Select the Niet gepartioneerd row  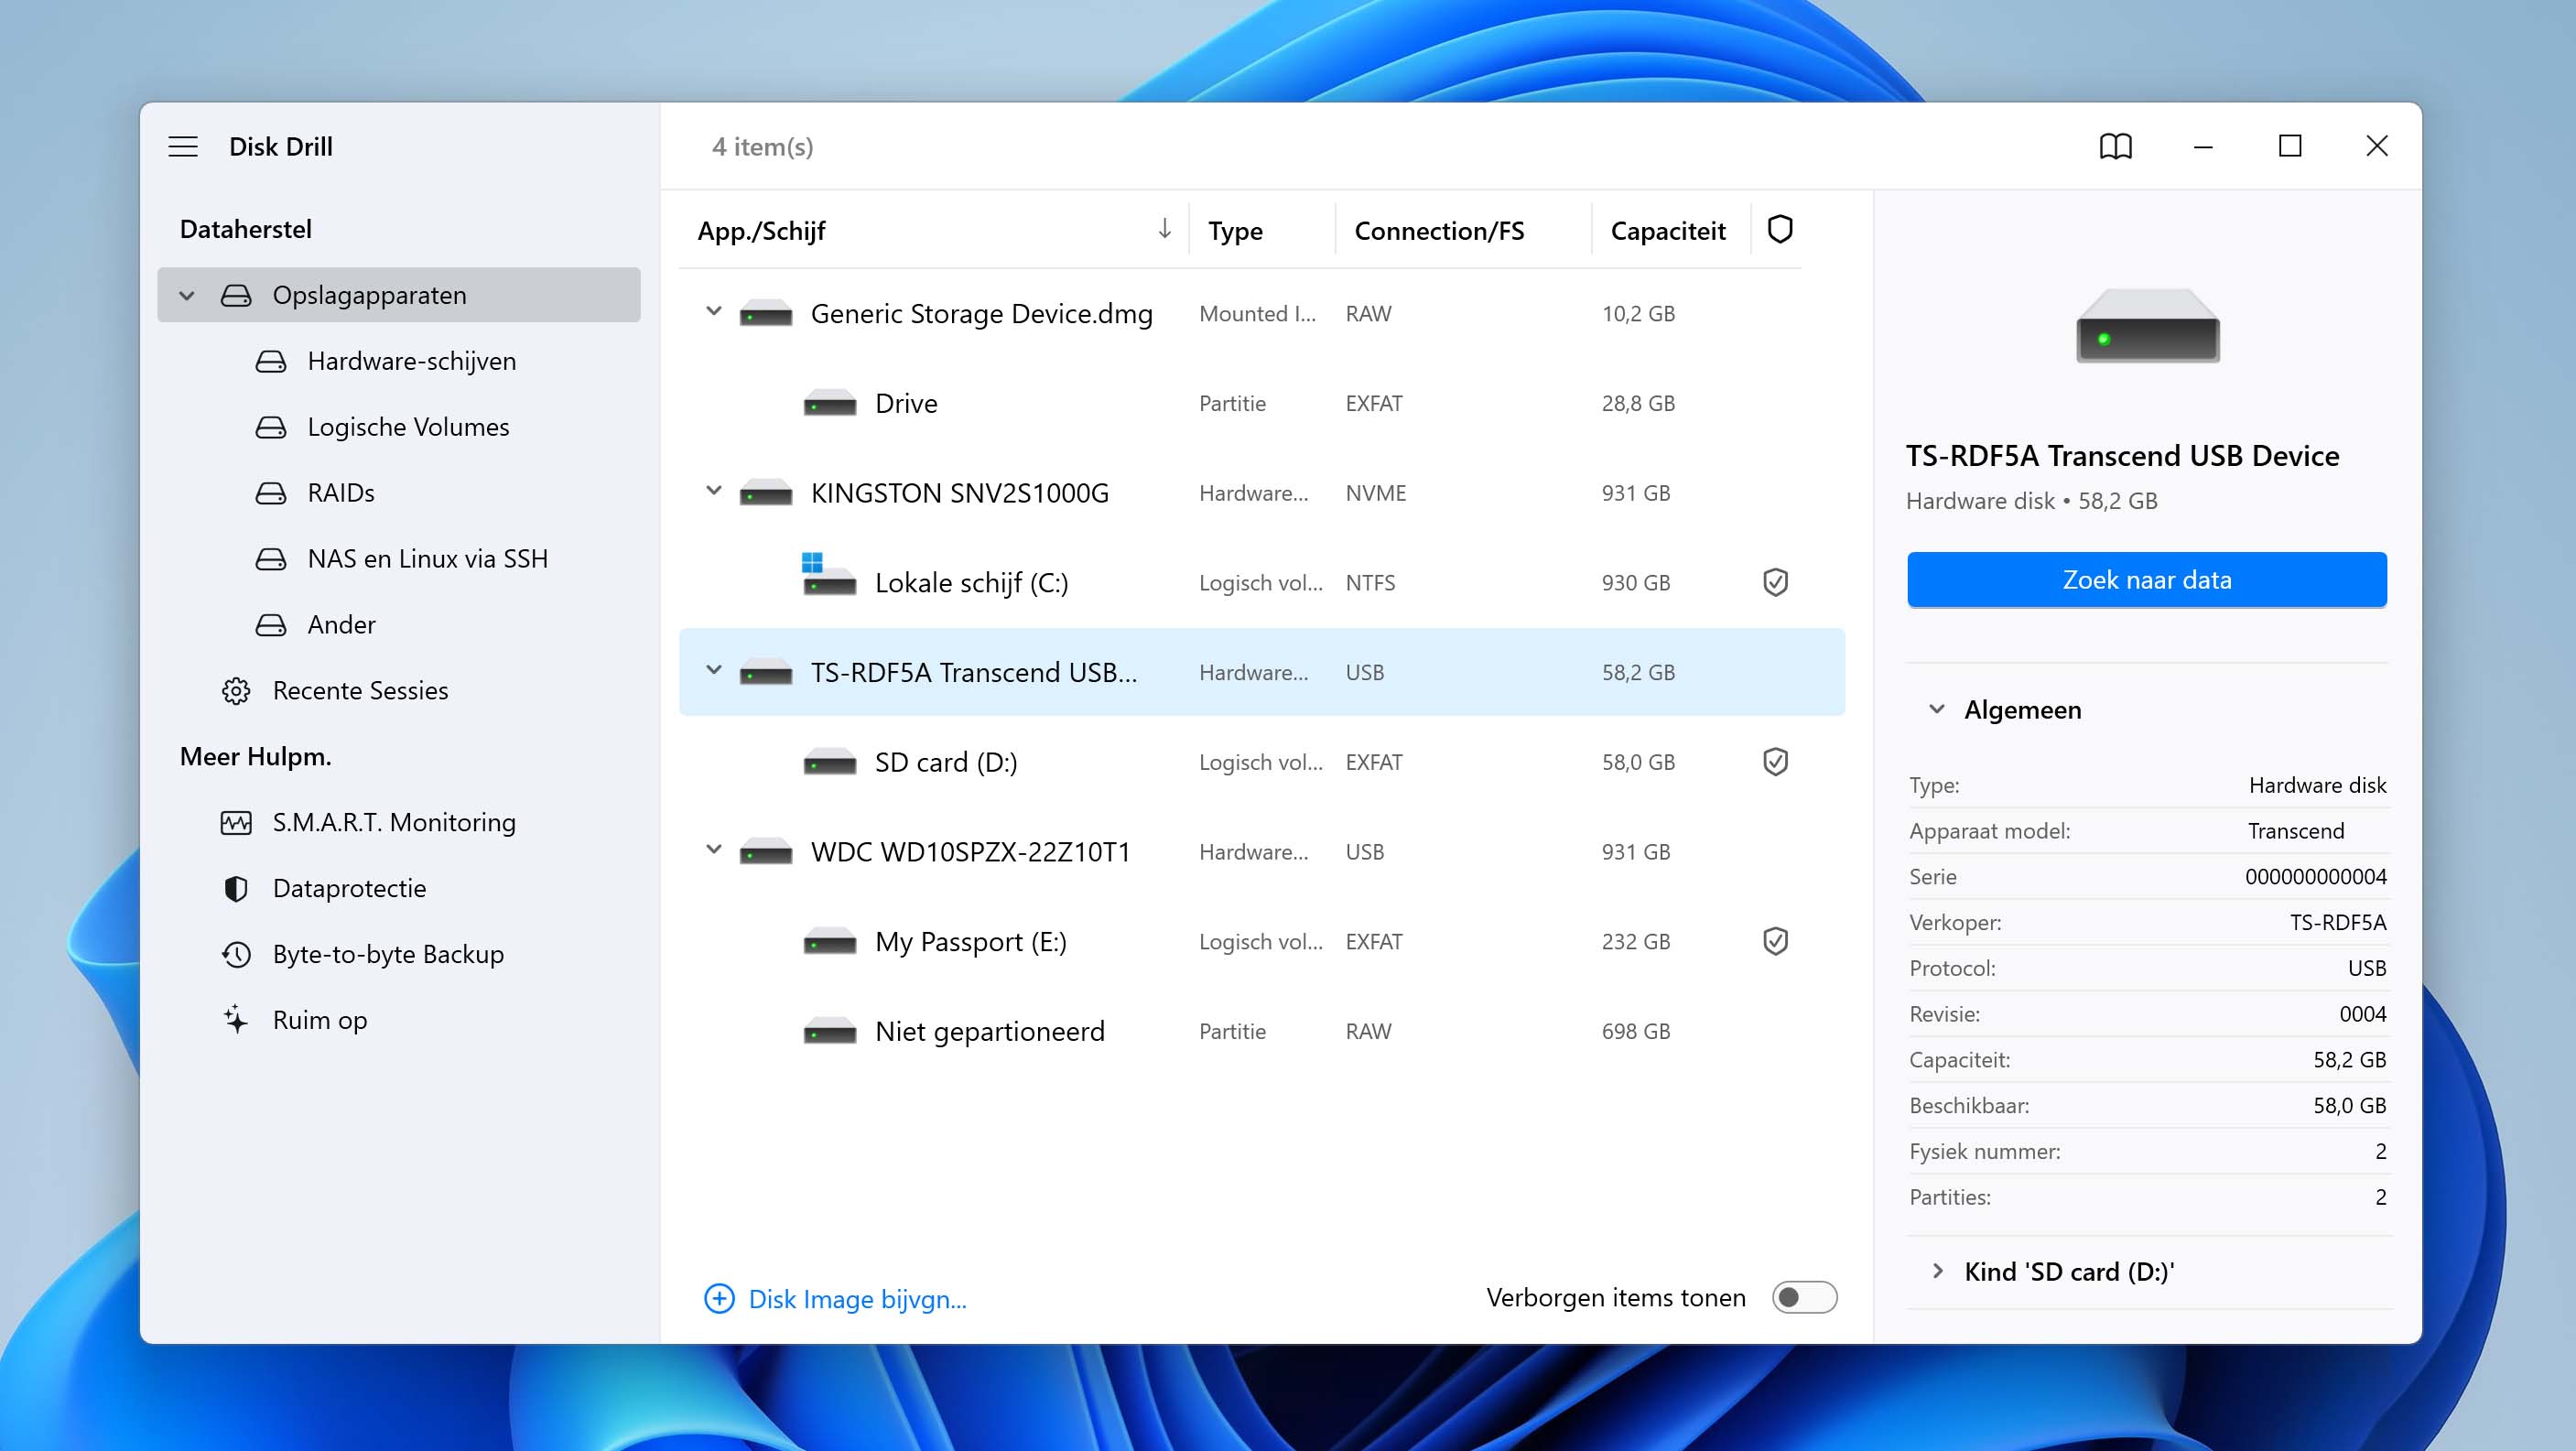coord(1262,1031)
